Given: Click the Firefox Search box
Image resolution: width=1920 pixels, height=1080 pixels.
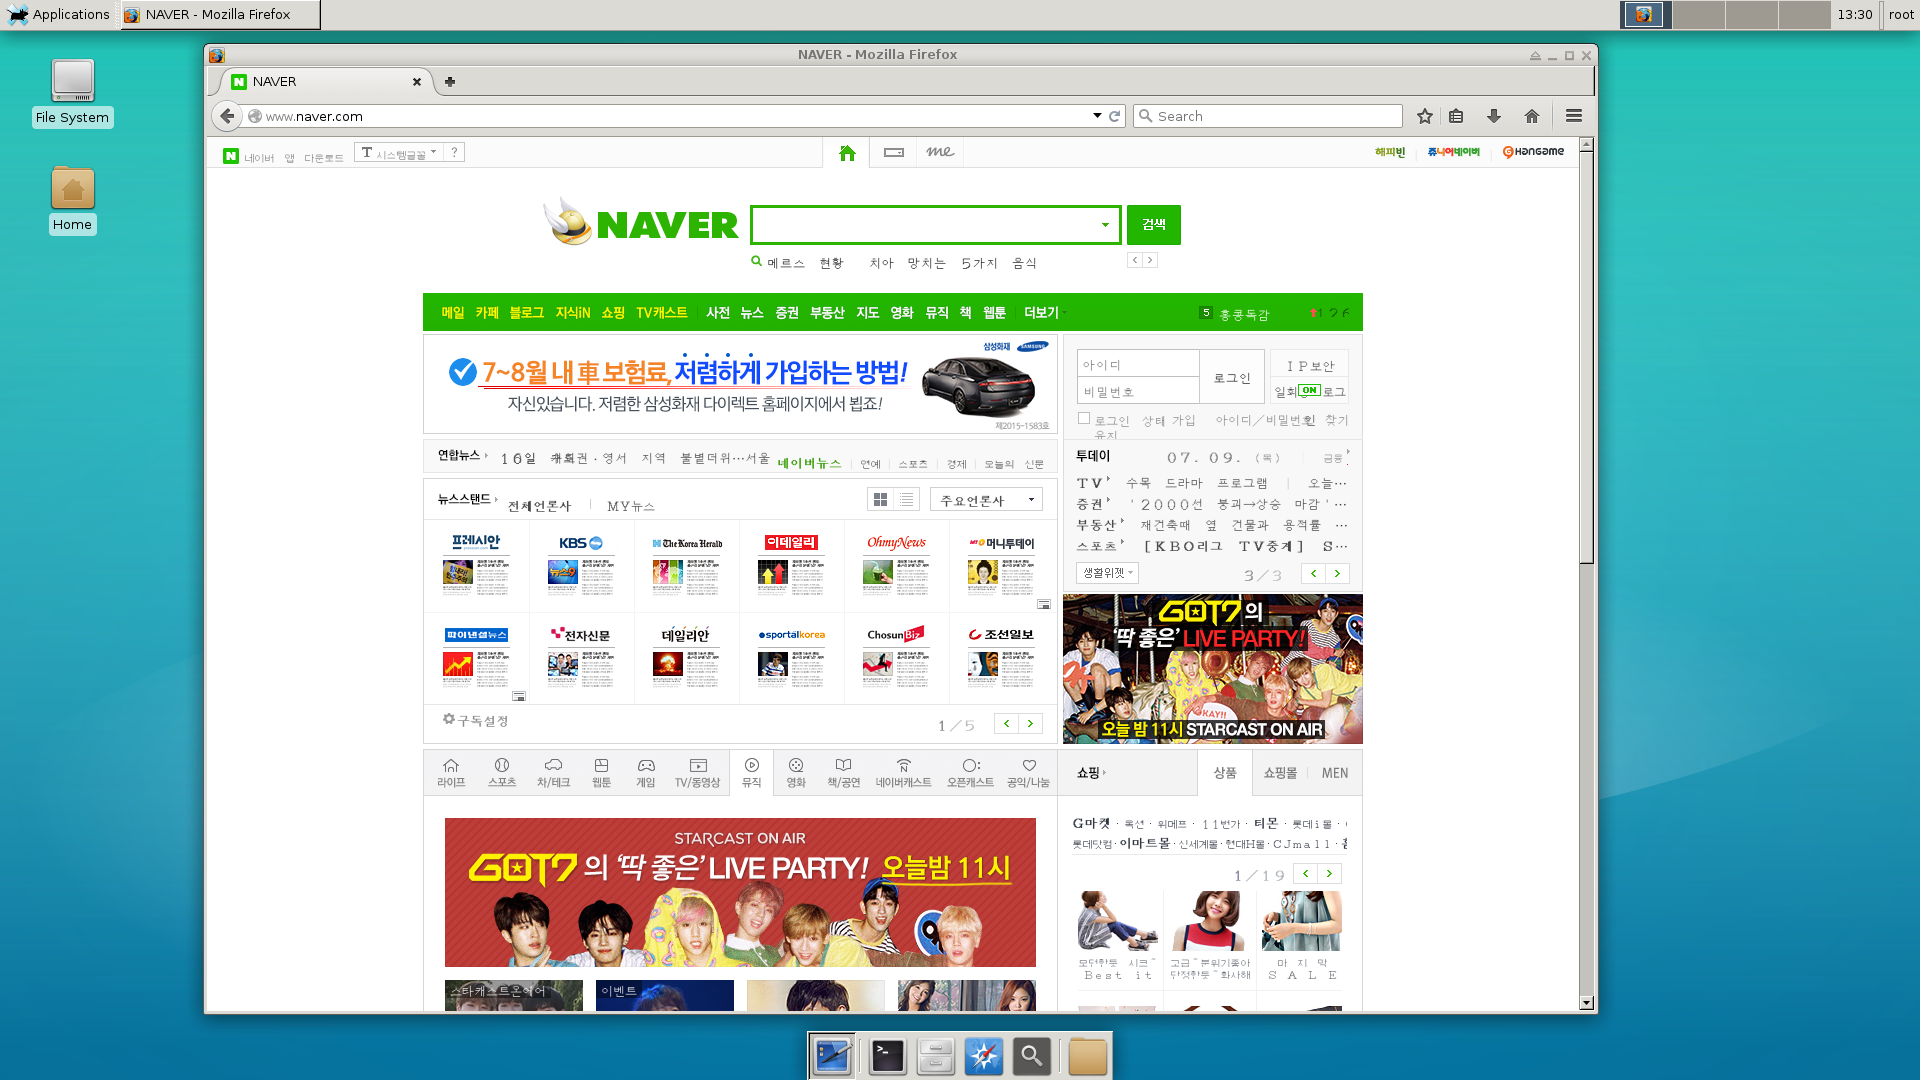Looking at the screenshot, I should pyautogui.click(x=1268, y=116).
